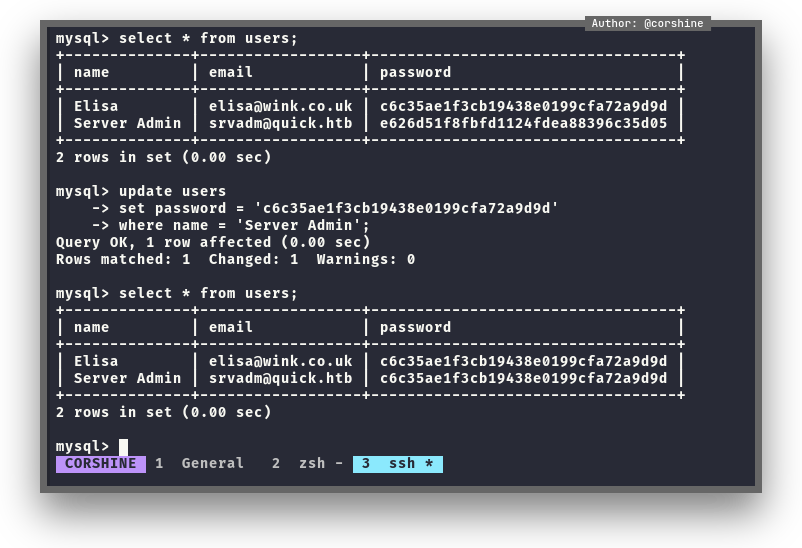Click the 'name' header in the first table
Image resolution: width=802 pixels, height=548 pixels.
pos(92,72)
